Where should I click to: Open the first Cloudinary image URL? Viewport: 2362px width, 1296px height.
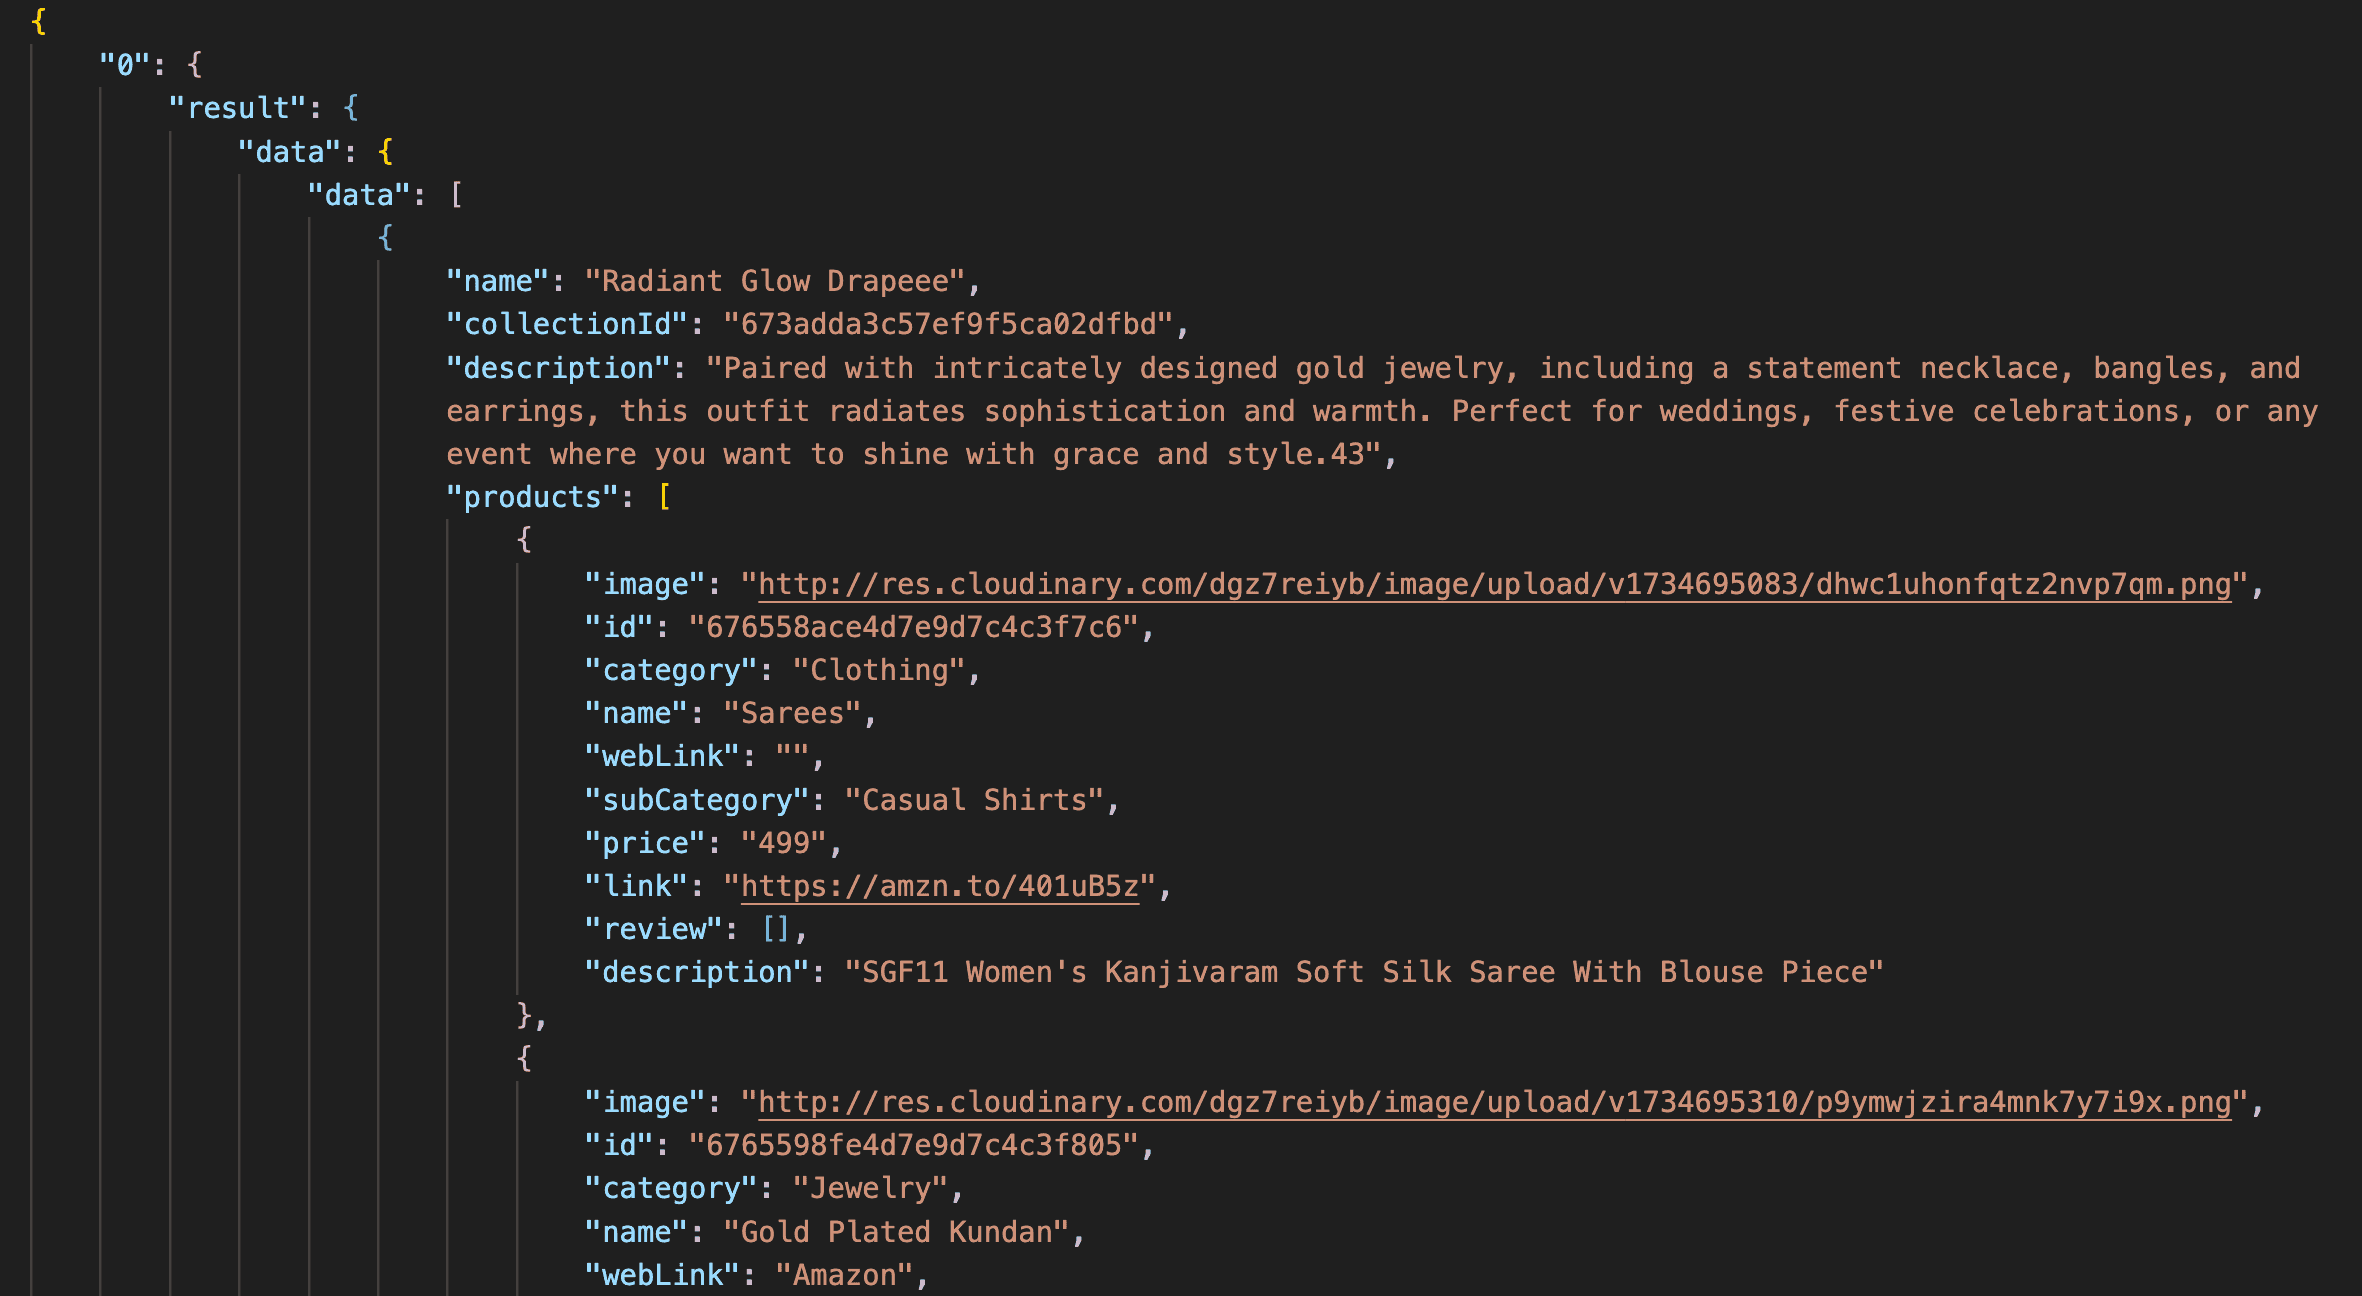1494,584
